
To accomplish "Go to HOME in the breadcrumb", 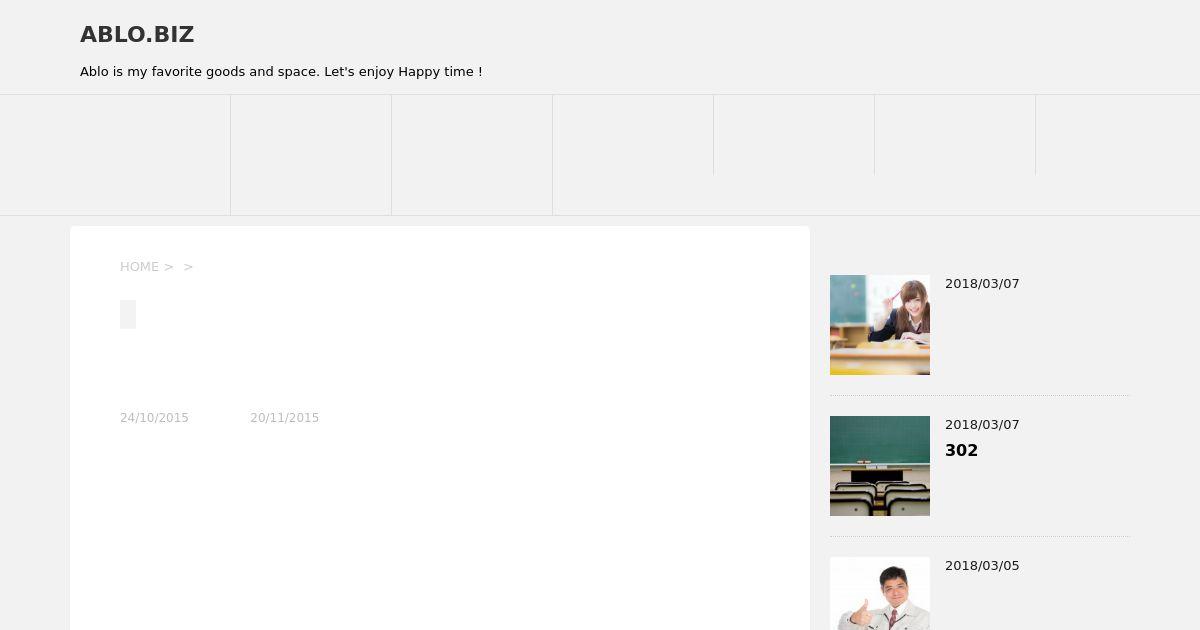I will pos(139,267).
